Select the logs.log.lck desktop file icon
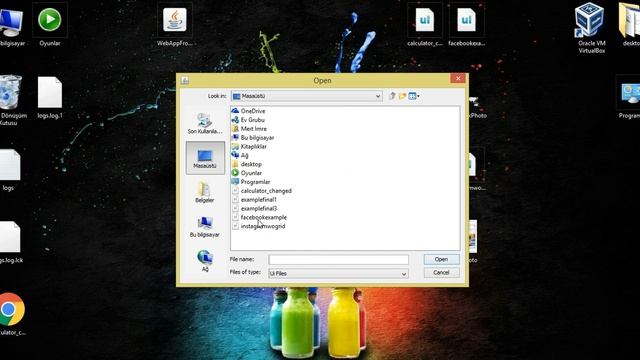This screenshot has width=640, height=360. 11,242
